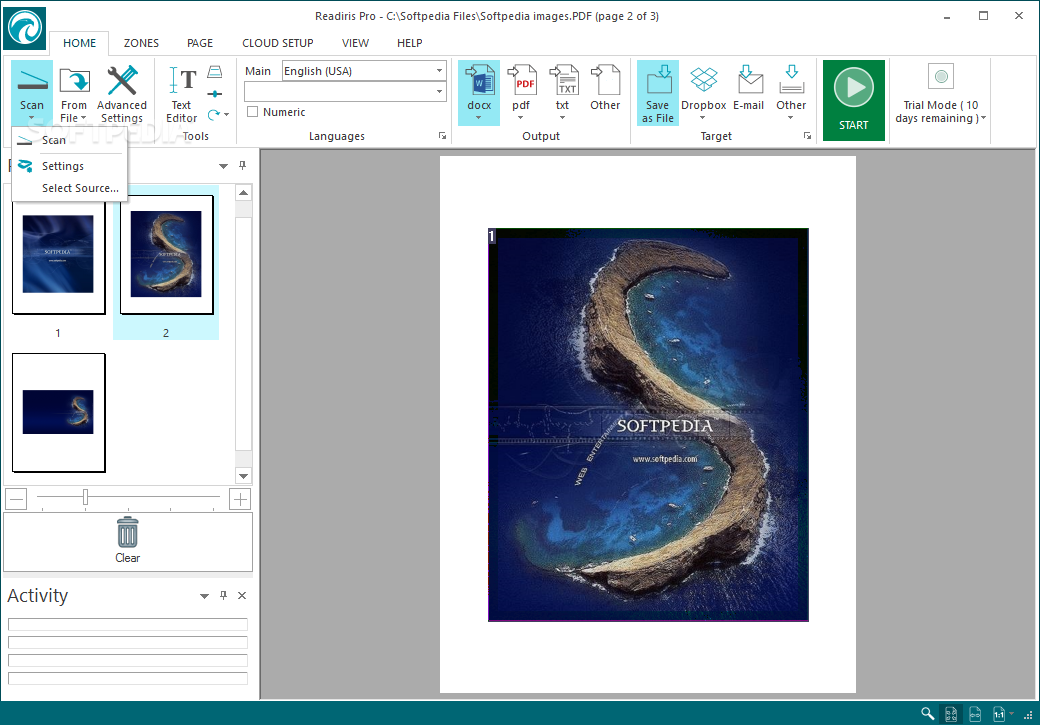
Task: Click the perspective correction icon in Tools
Action: click(215, 72)
